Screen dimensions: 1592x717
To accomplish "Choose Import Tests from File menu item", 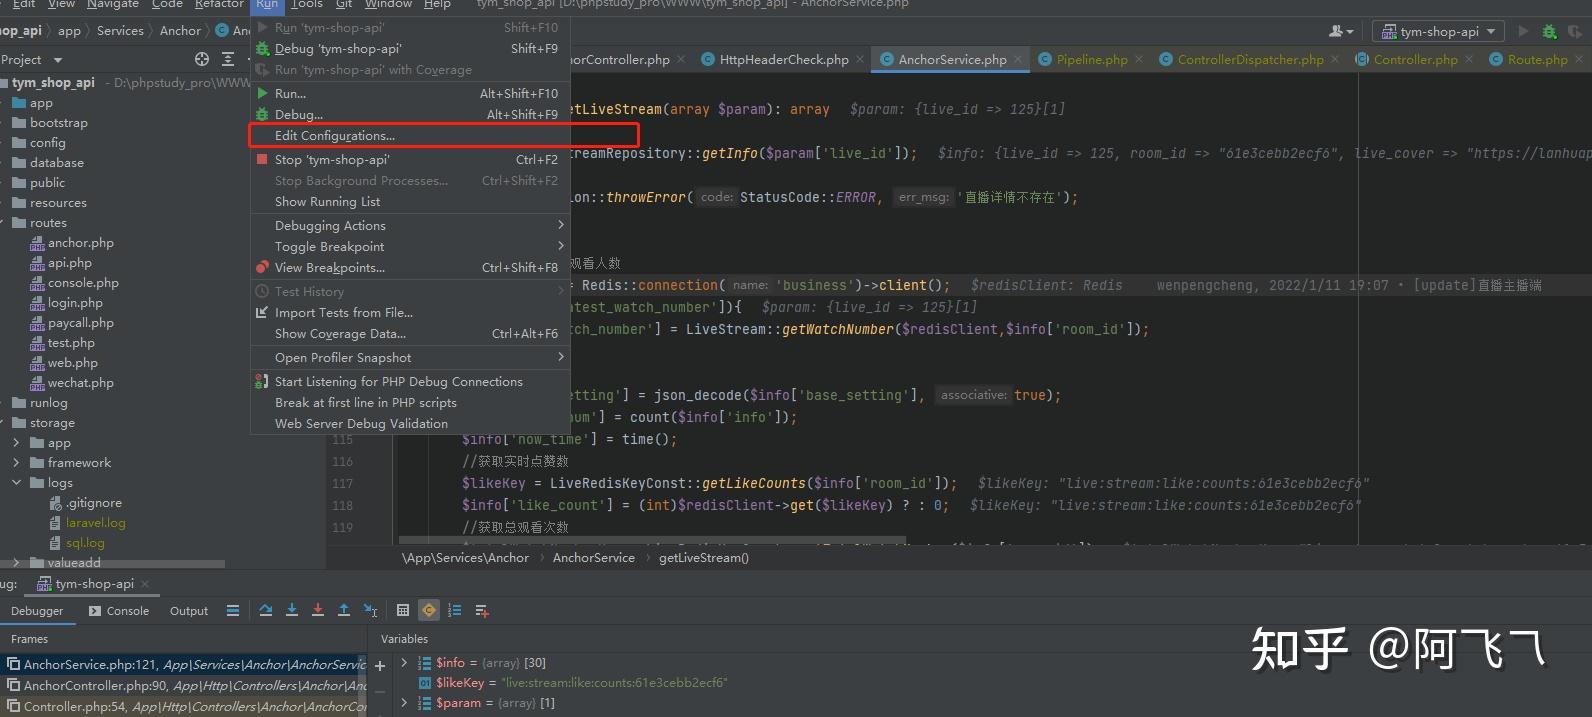I will pos(410,312).
